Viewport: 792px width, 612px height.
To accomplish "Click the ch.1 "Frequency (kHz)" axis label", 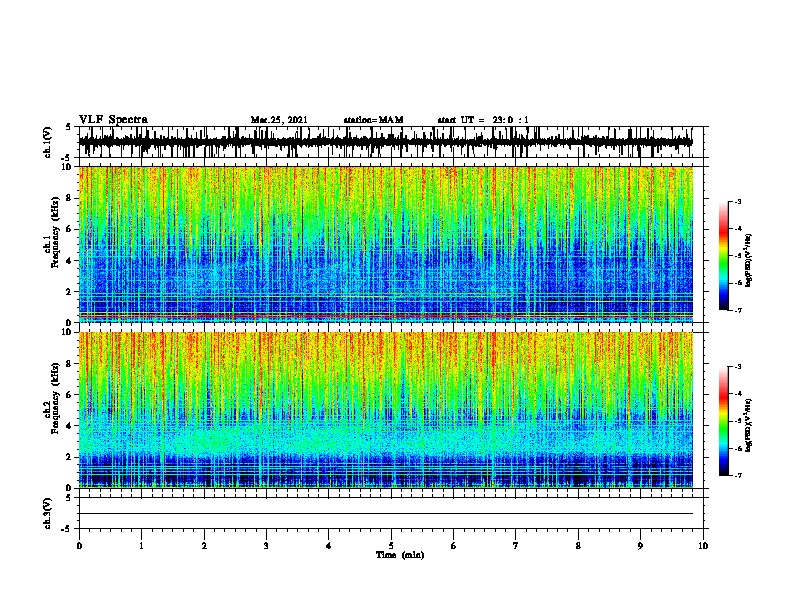I will click(x=55, y=232).
